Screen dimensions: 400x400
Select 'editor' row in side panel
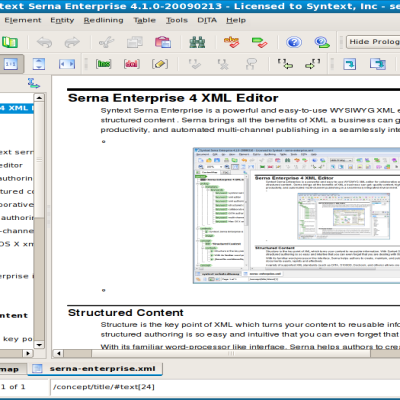coord(17,165)
